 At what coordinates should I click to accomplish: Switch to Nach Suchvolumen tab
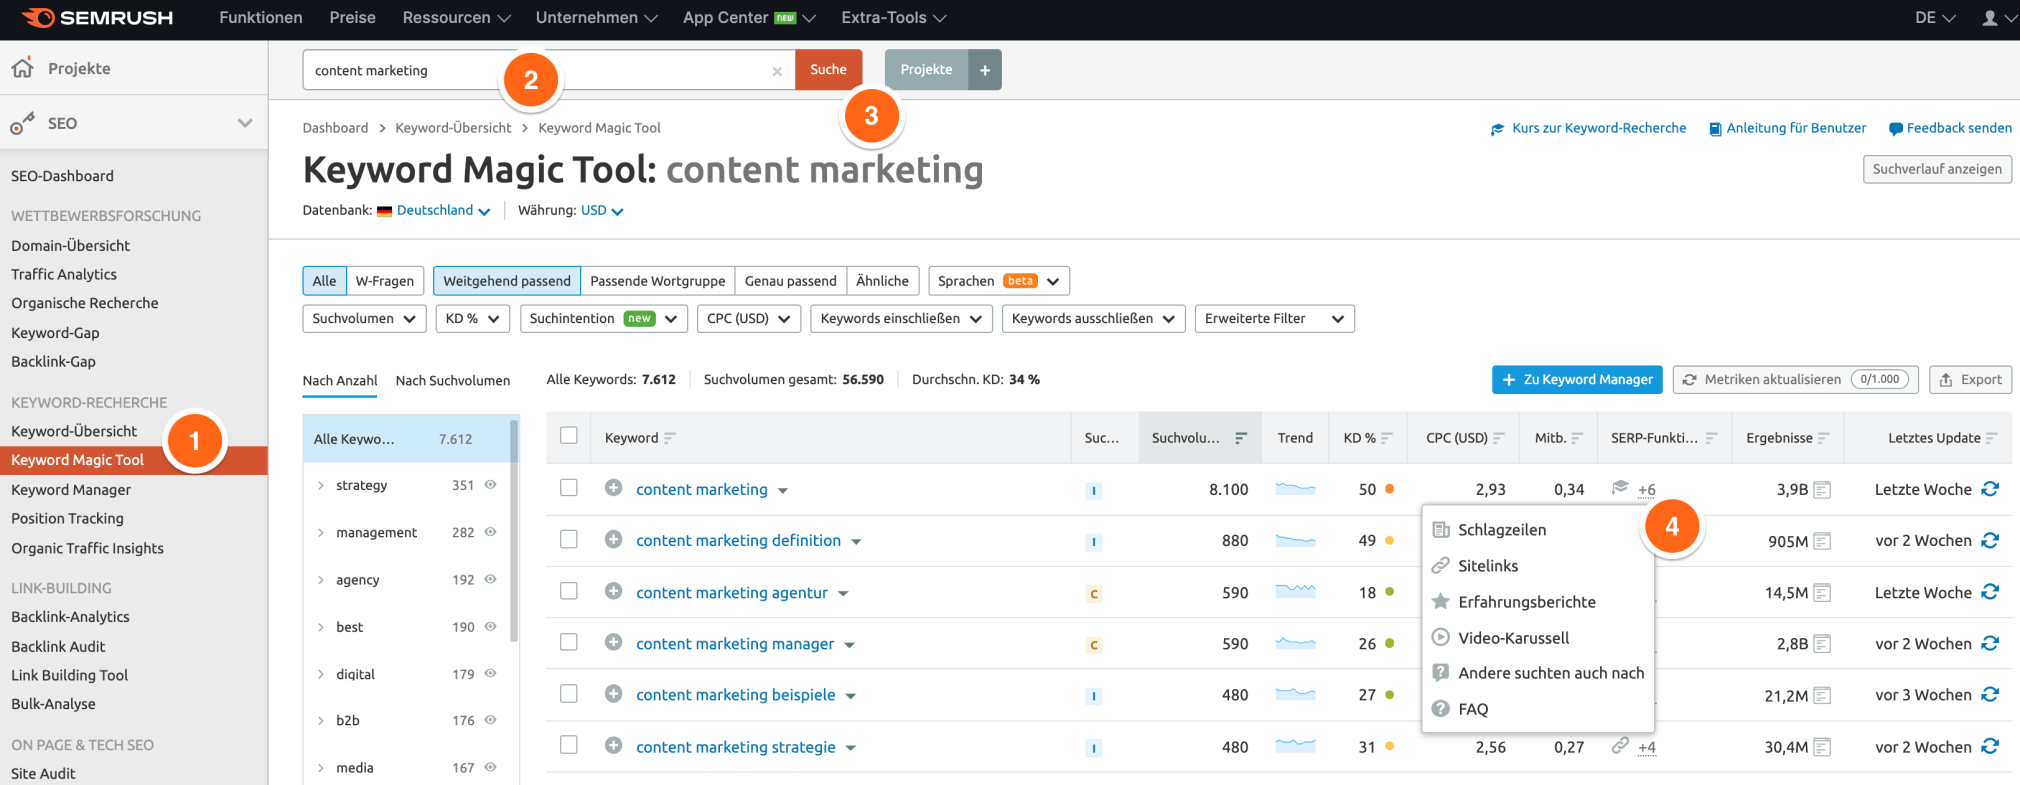(x=453, y=380)
